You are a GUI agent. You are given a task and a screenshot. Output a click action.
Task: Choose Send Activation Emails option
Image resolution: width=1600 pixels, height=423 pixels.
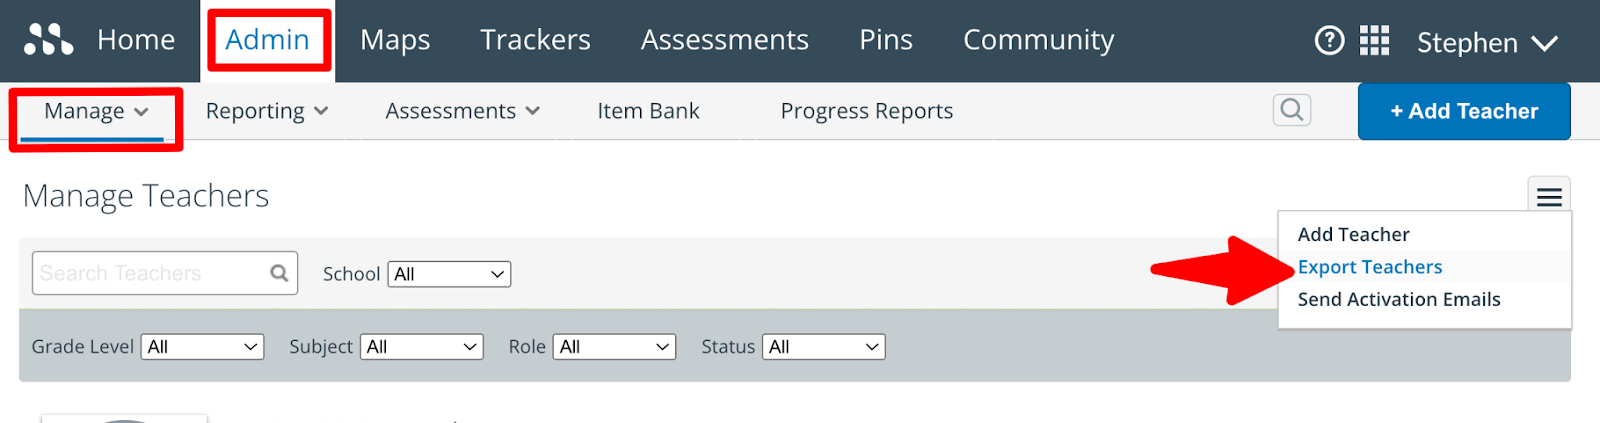click(x=1398, y=299)
